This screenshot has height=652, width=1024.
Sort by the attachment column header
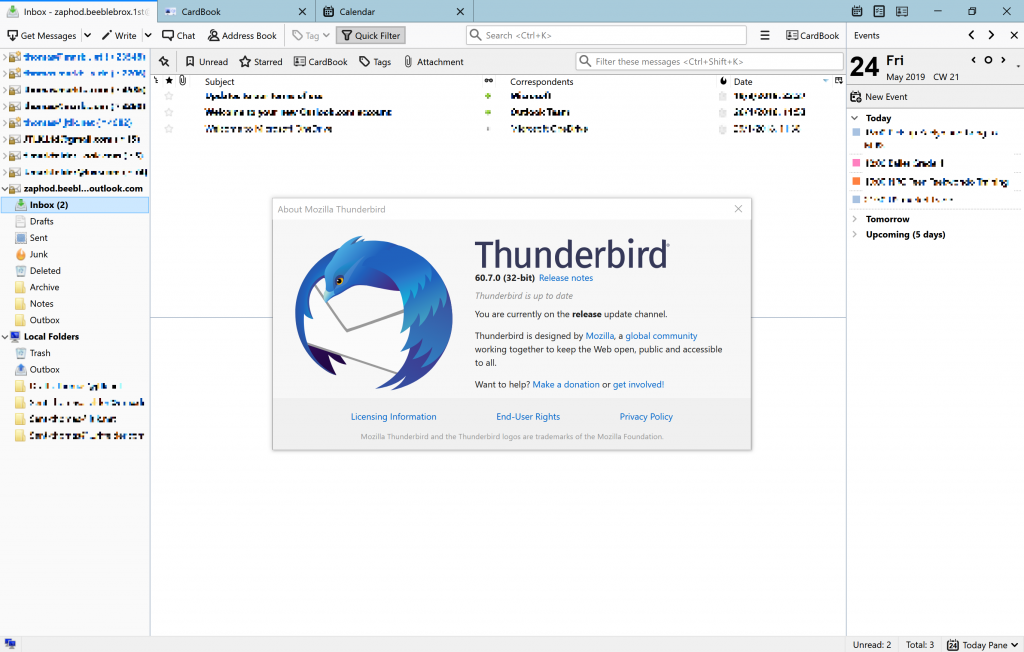pos(183,81)
